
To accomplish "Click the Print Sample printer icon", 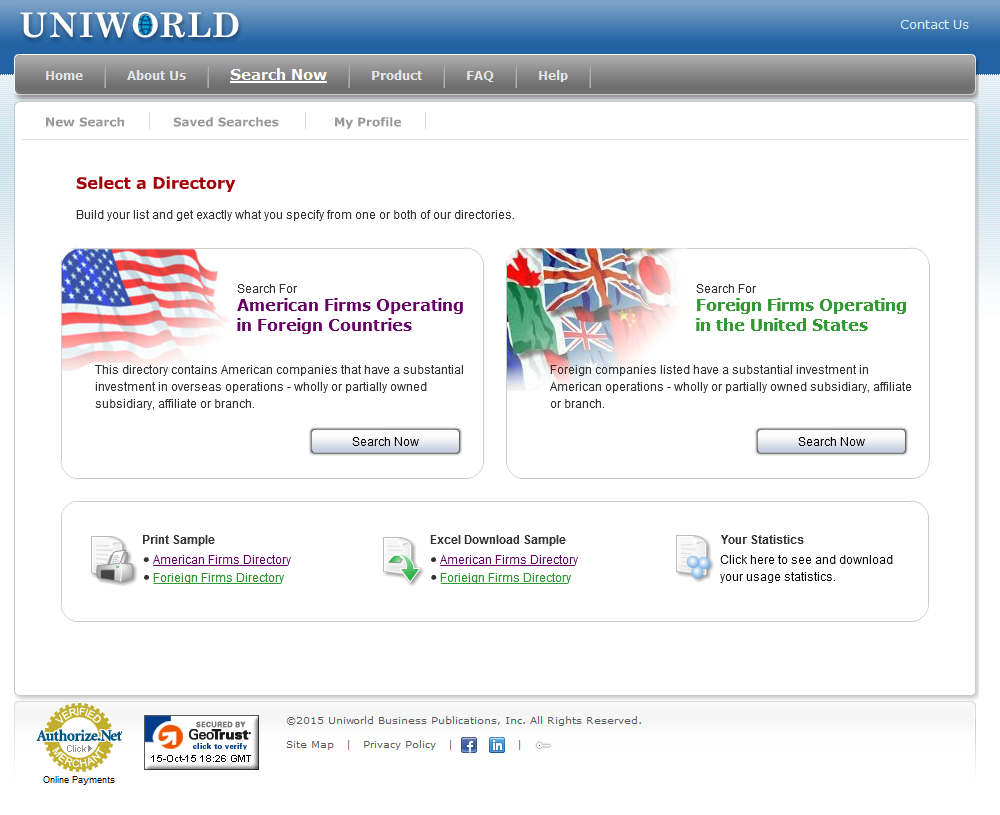I will point(113,560).
